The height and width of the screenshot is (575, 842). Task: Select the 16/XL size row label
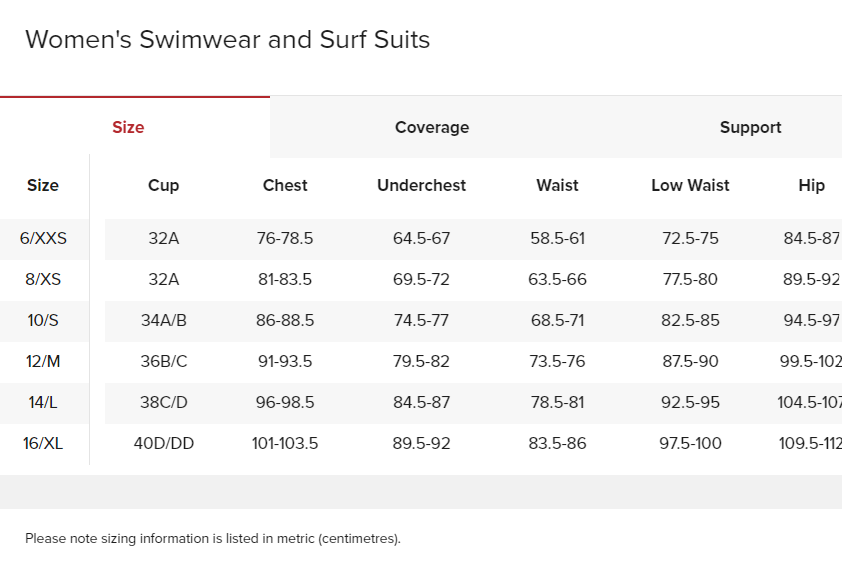(x=43, y=443)
